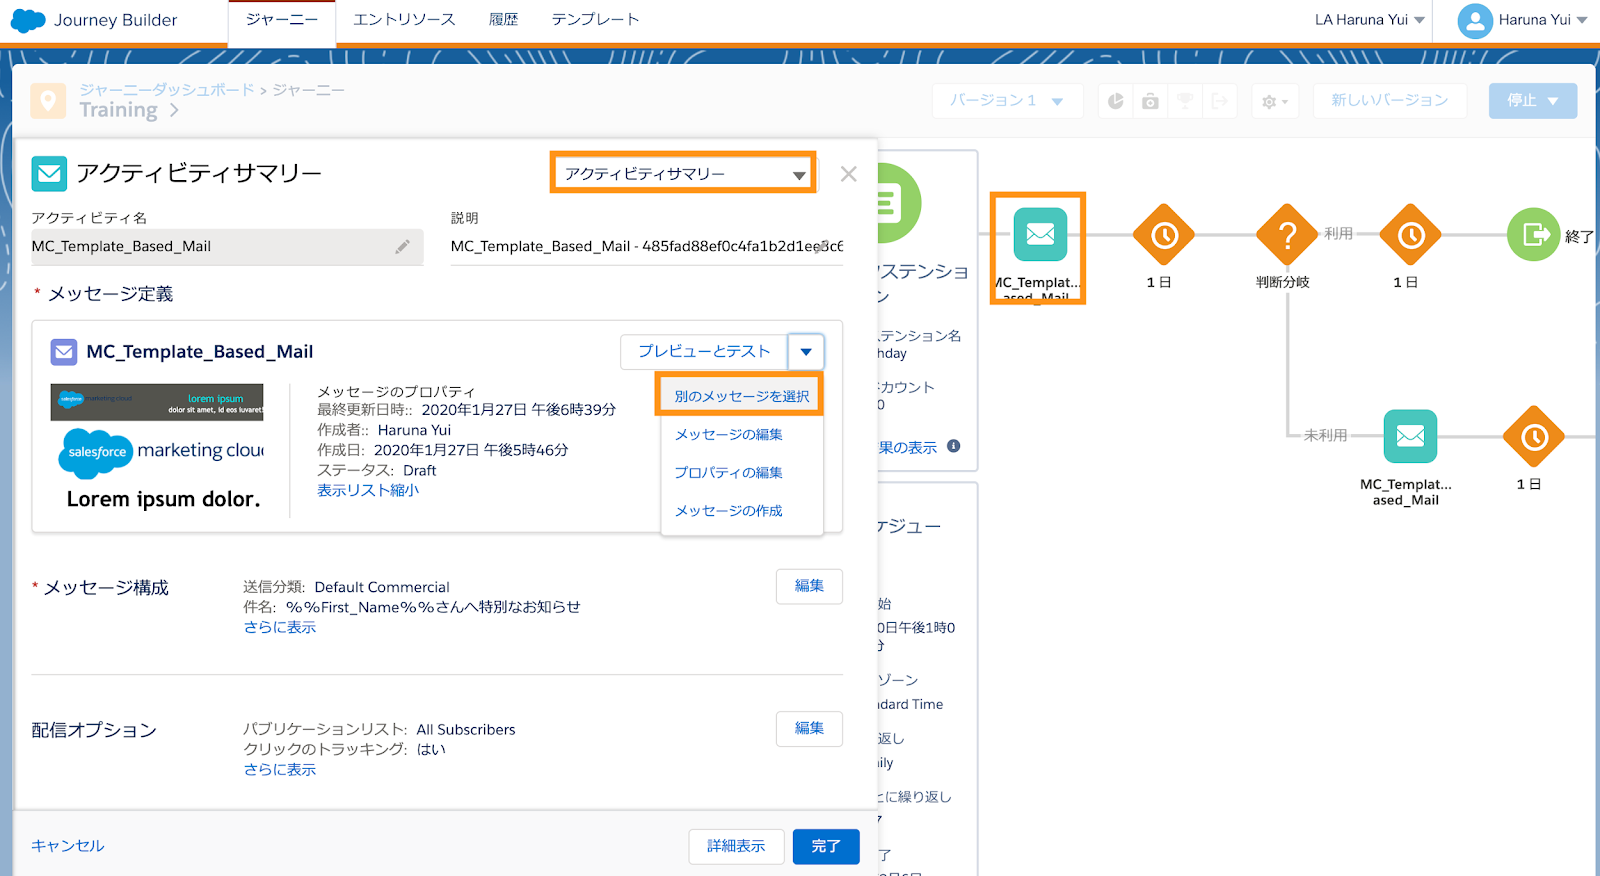This screenshot has height=876, width=1600.
Task: Choose 別のメッセージを選択 from menu
Action: click(741, 396)
